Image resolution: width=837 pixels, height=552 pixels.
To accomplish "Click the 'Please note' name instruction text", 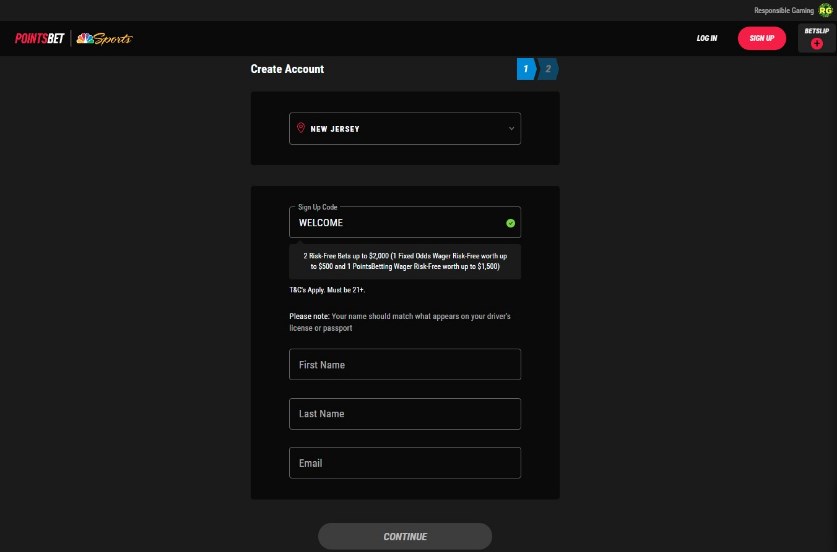I will (400, 322).
